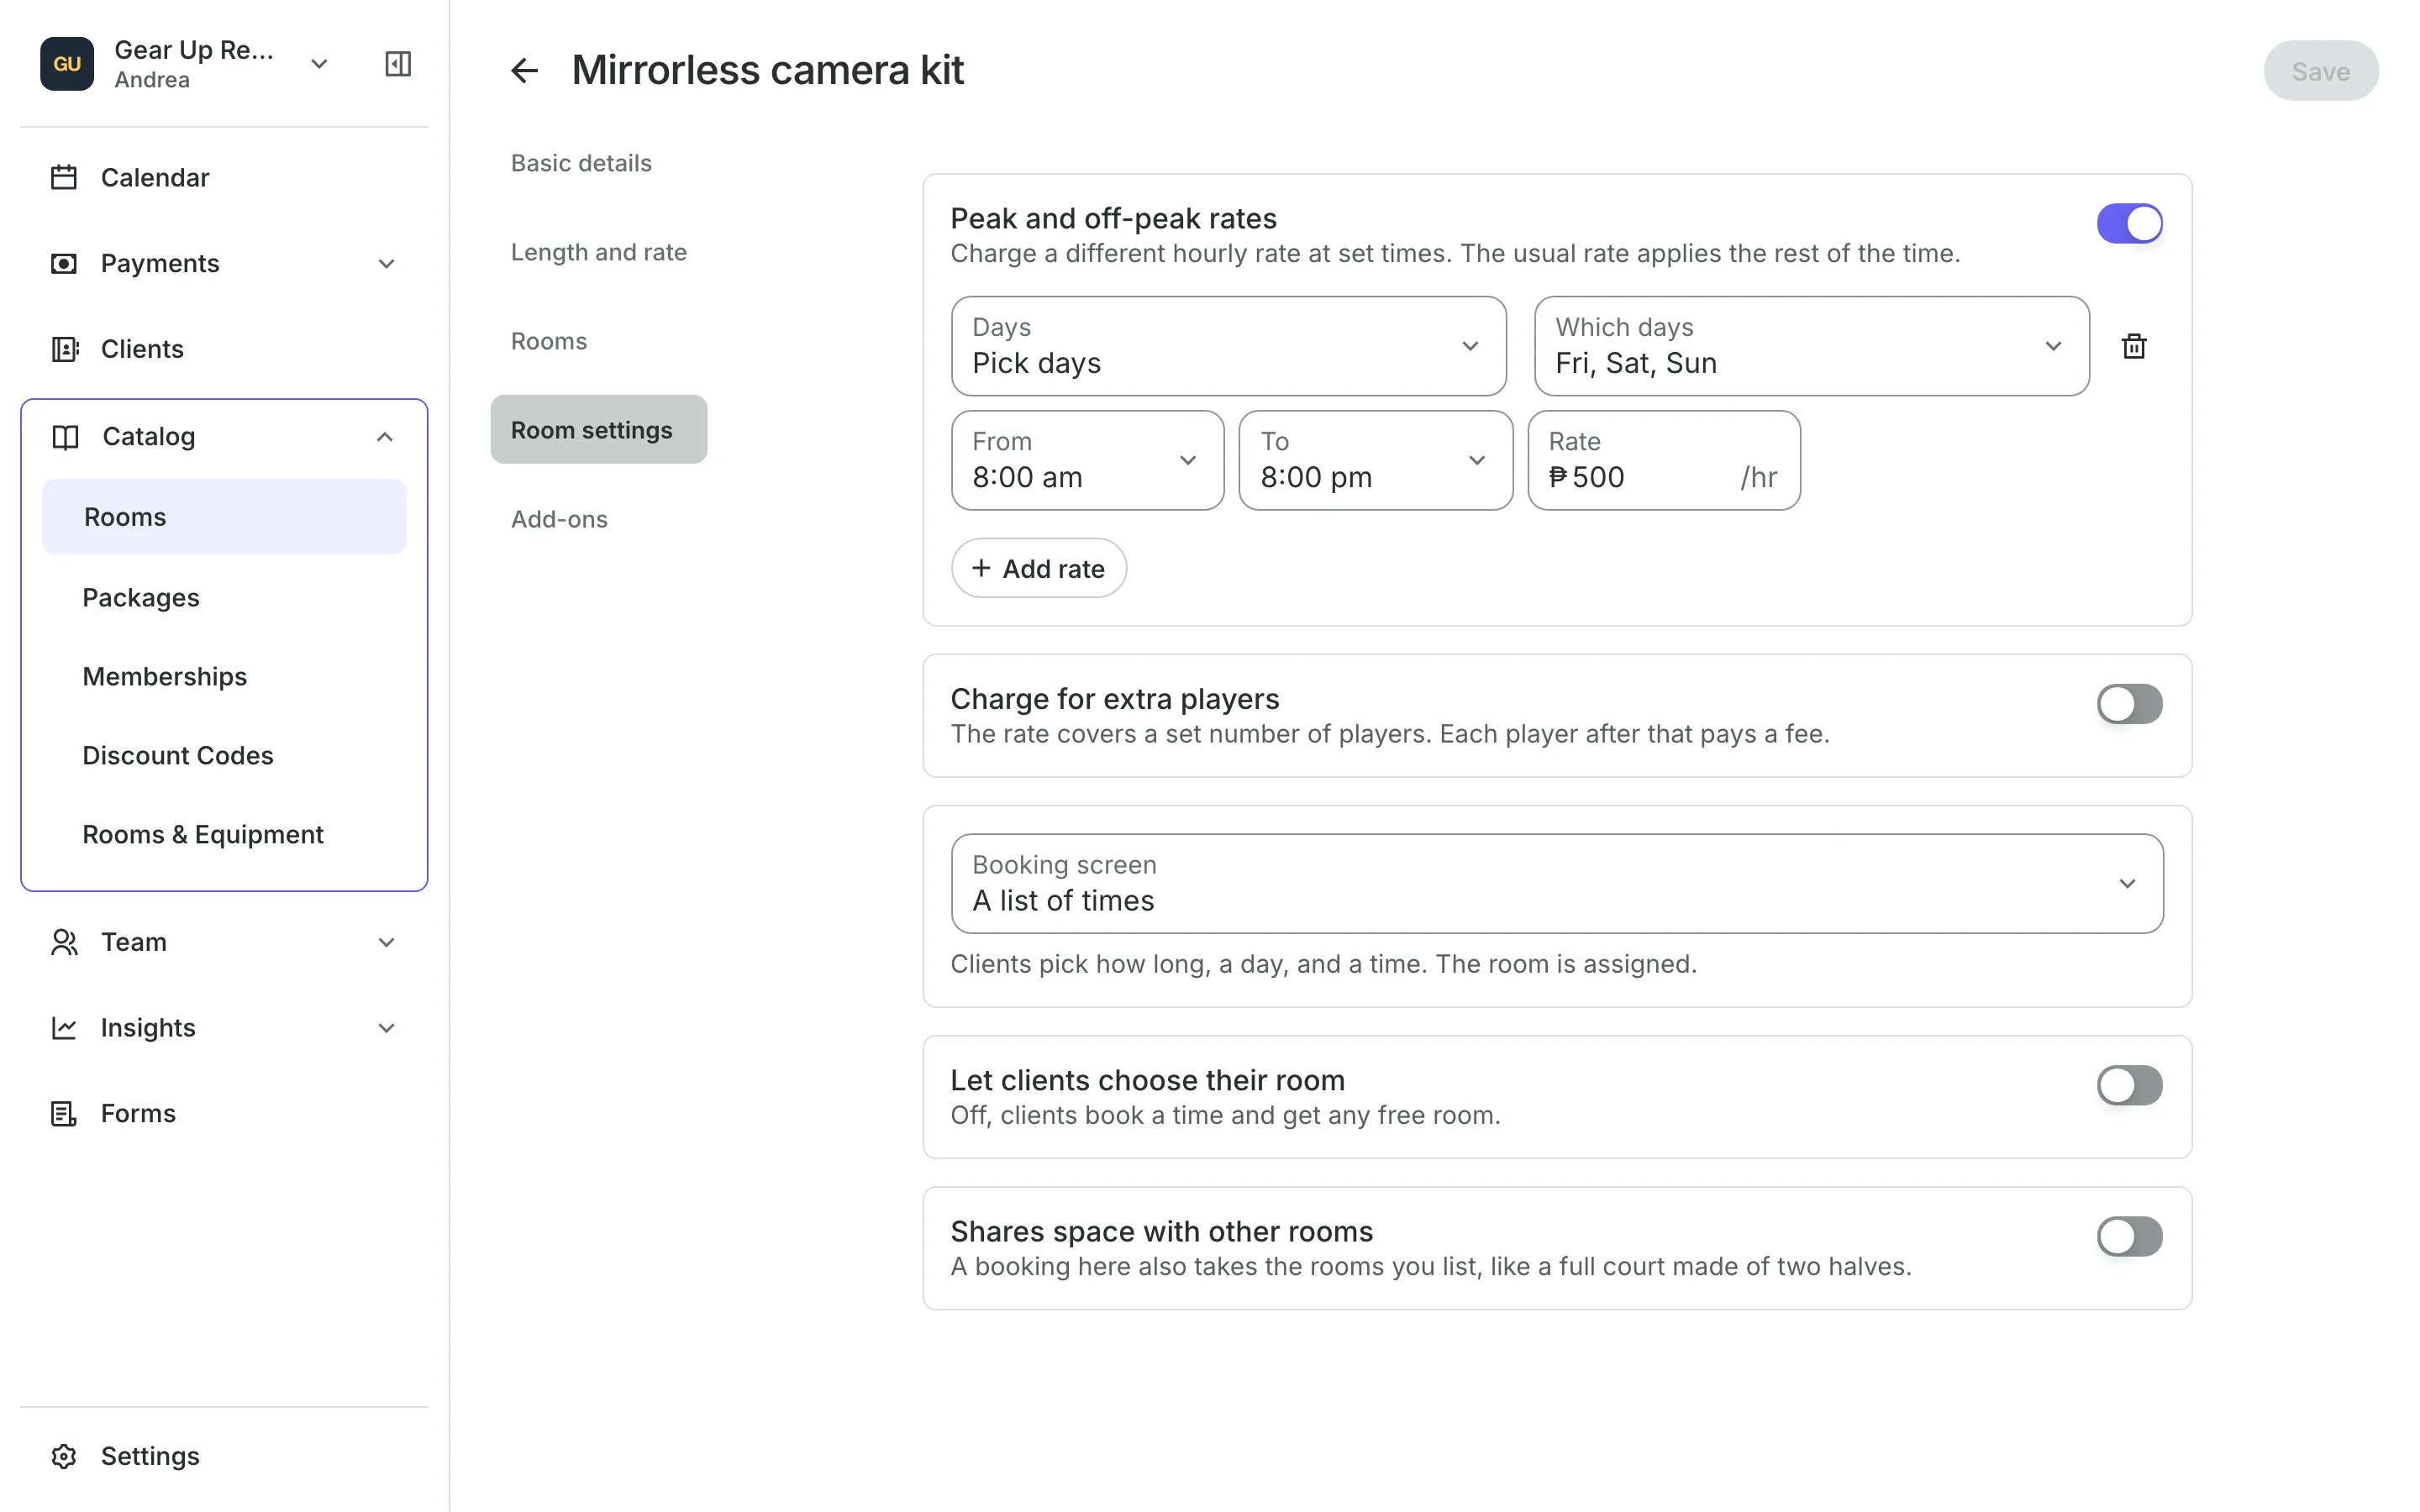
Task: Open Discount Codes in the Catalog
Action: (224, 755)
